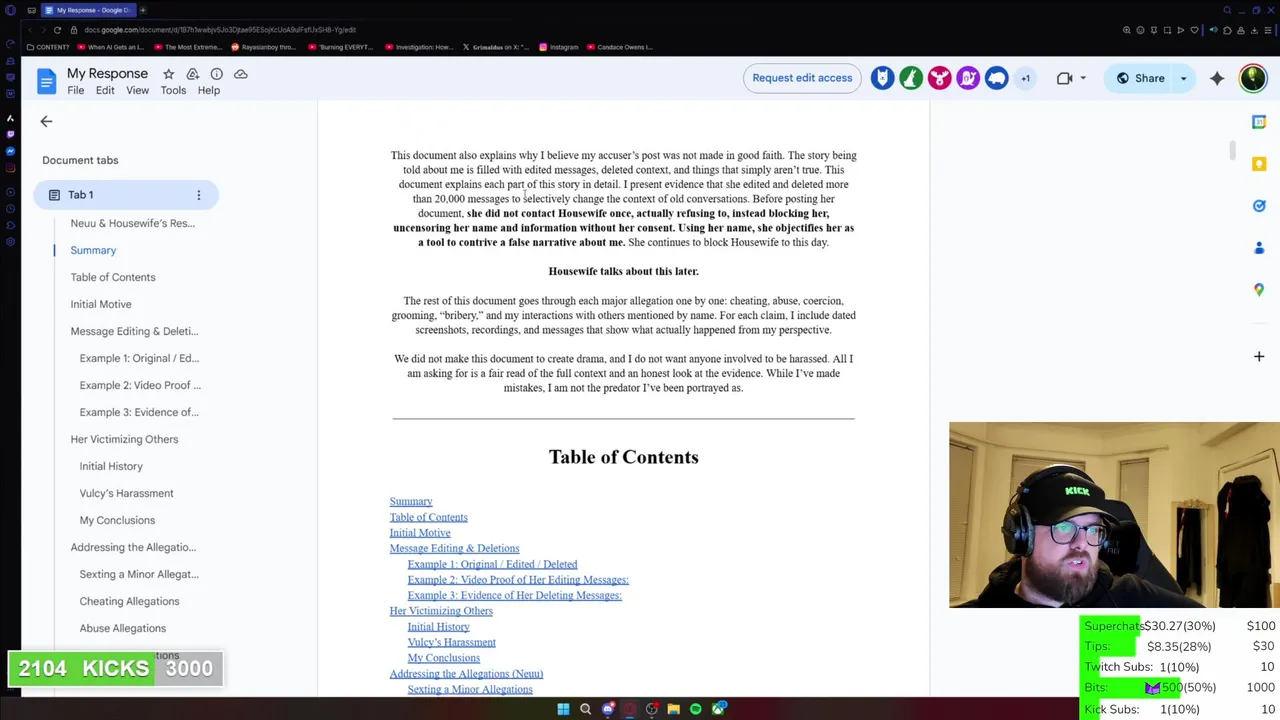The height and width of the screenshot is (720, 1280).
Task: Open Example 3: Evidence of outline item
Action: [x=139, y=412]
